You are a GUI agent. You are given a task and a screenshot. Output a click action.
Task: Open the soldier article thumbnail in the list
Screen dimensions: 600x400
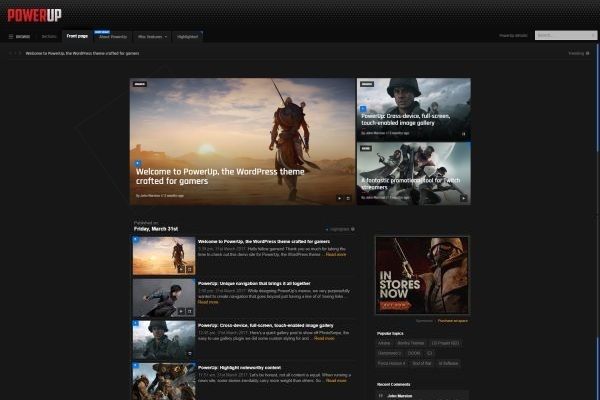(164, 340)
